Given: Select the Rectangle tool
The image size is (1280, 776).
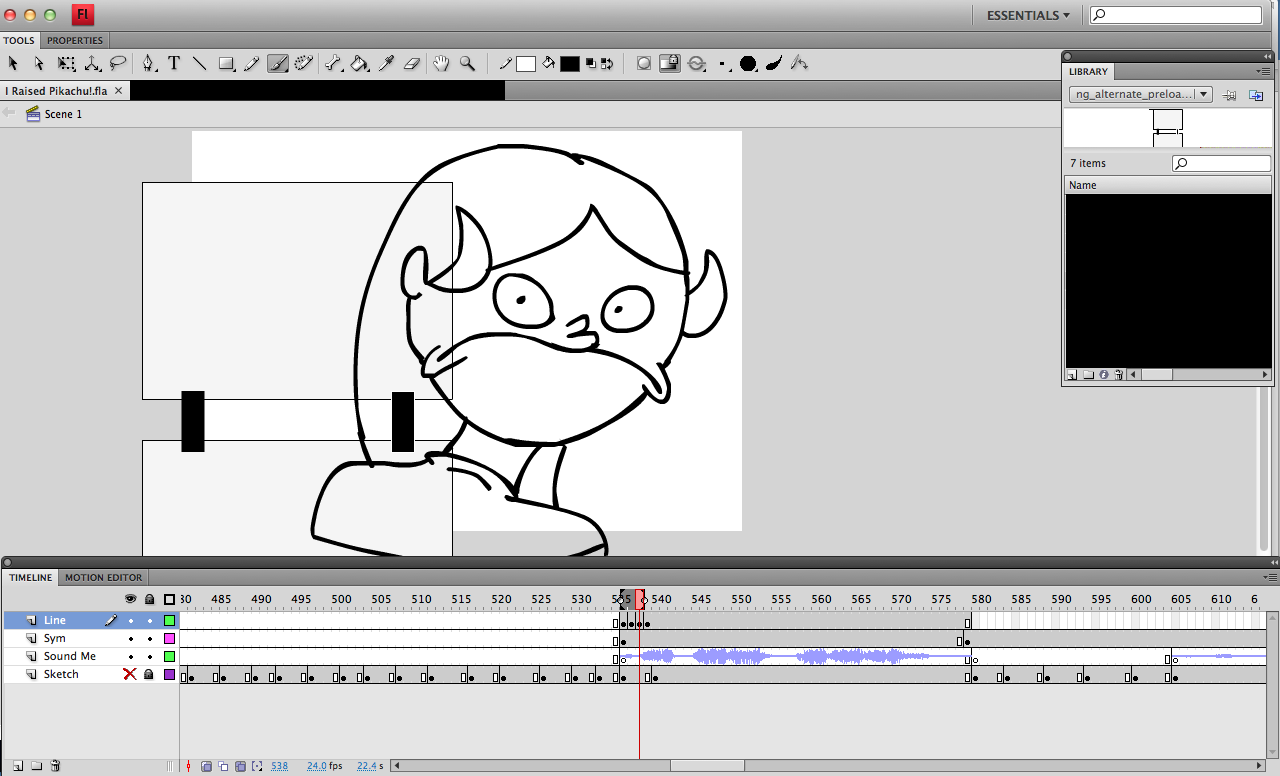Looking at the screenshot, I should [x=227, y=64].
